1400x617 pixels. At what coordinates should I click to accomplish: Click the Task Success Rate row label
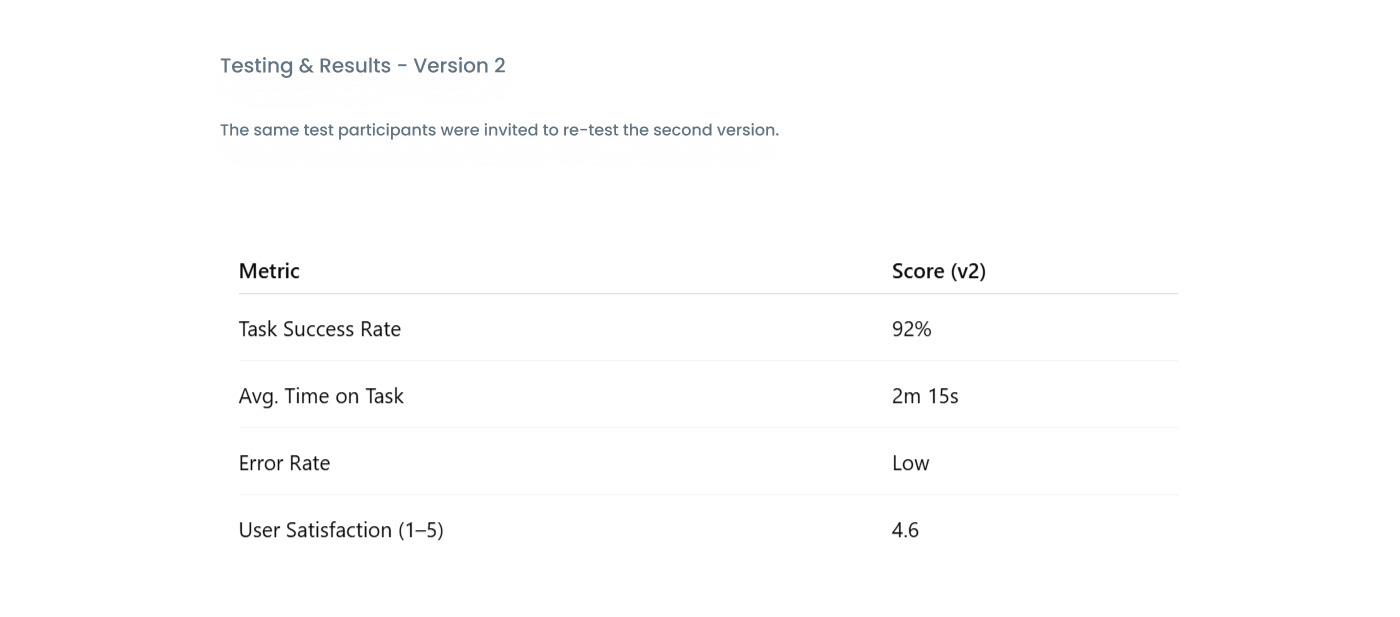319,329
